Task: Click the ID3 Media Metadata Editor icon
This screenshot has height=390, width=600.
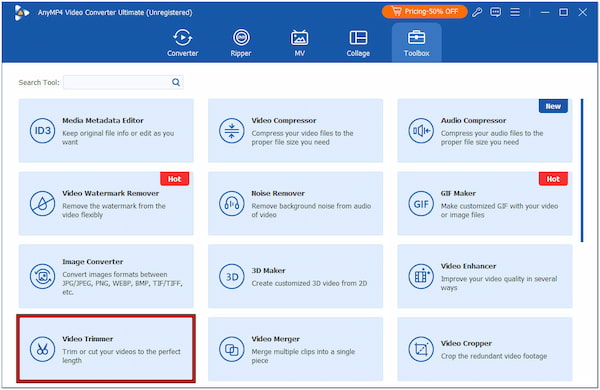Action: tap(42, 131)
